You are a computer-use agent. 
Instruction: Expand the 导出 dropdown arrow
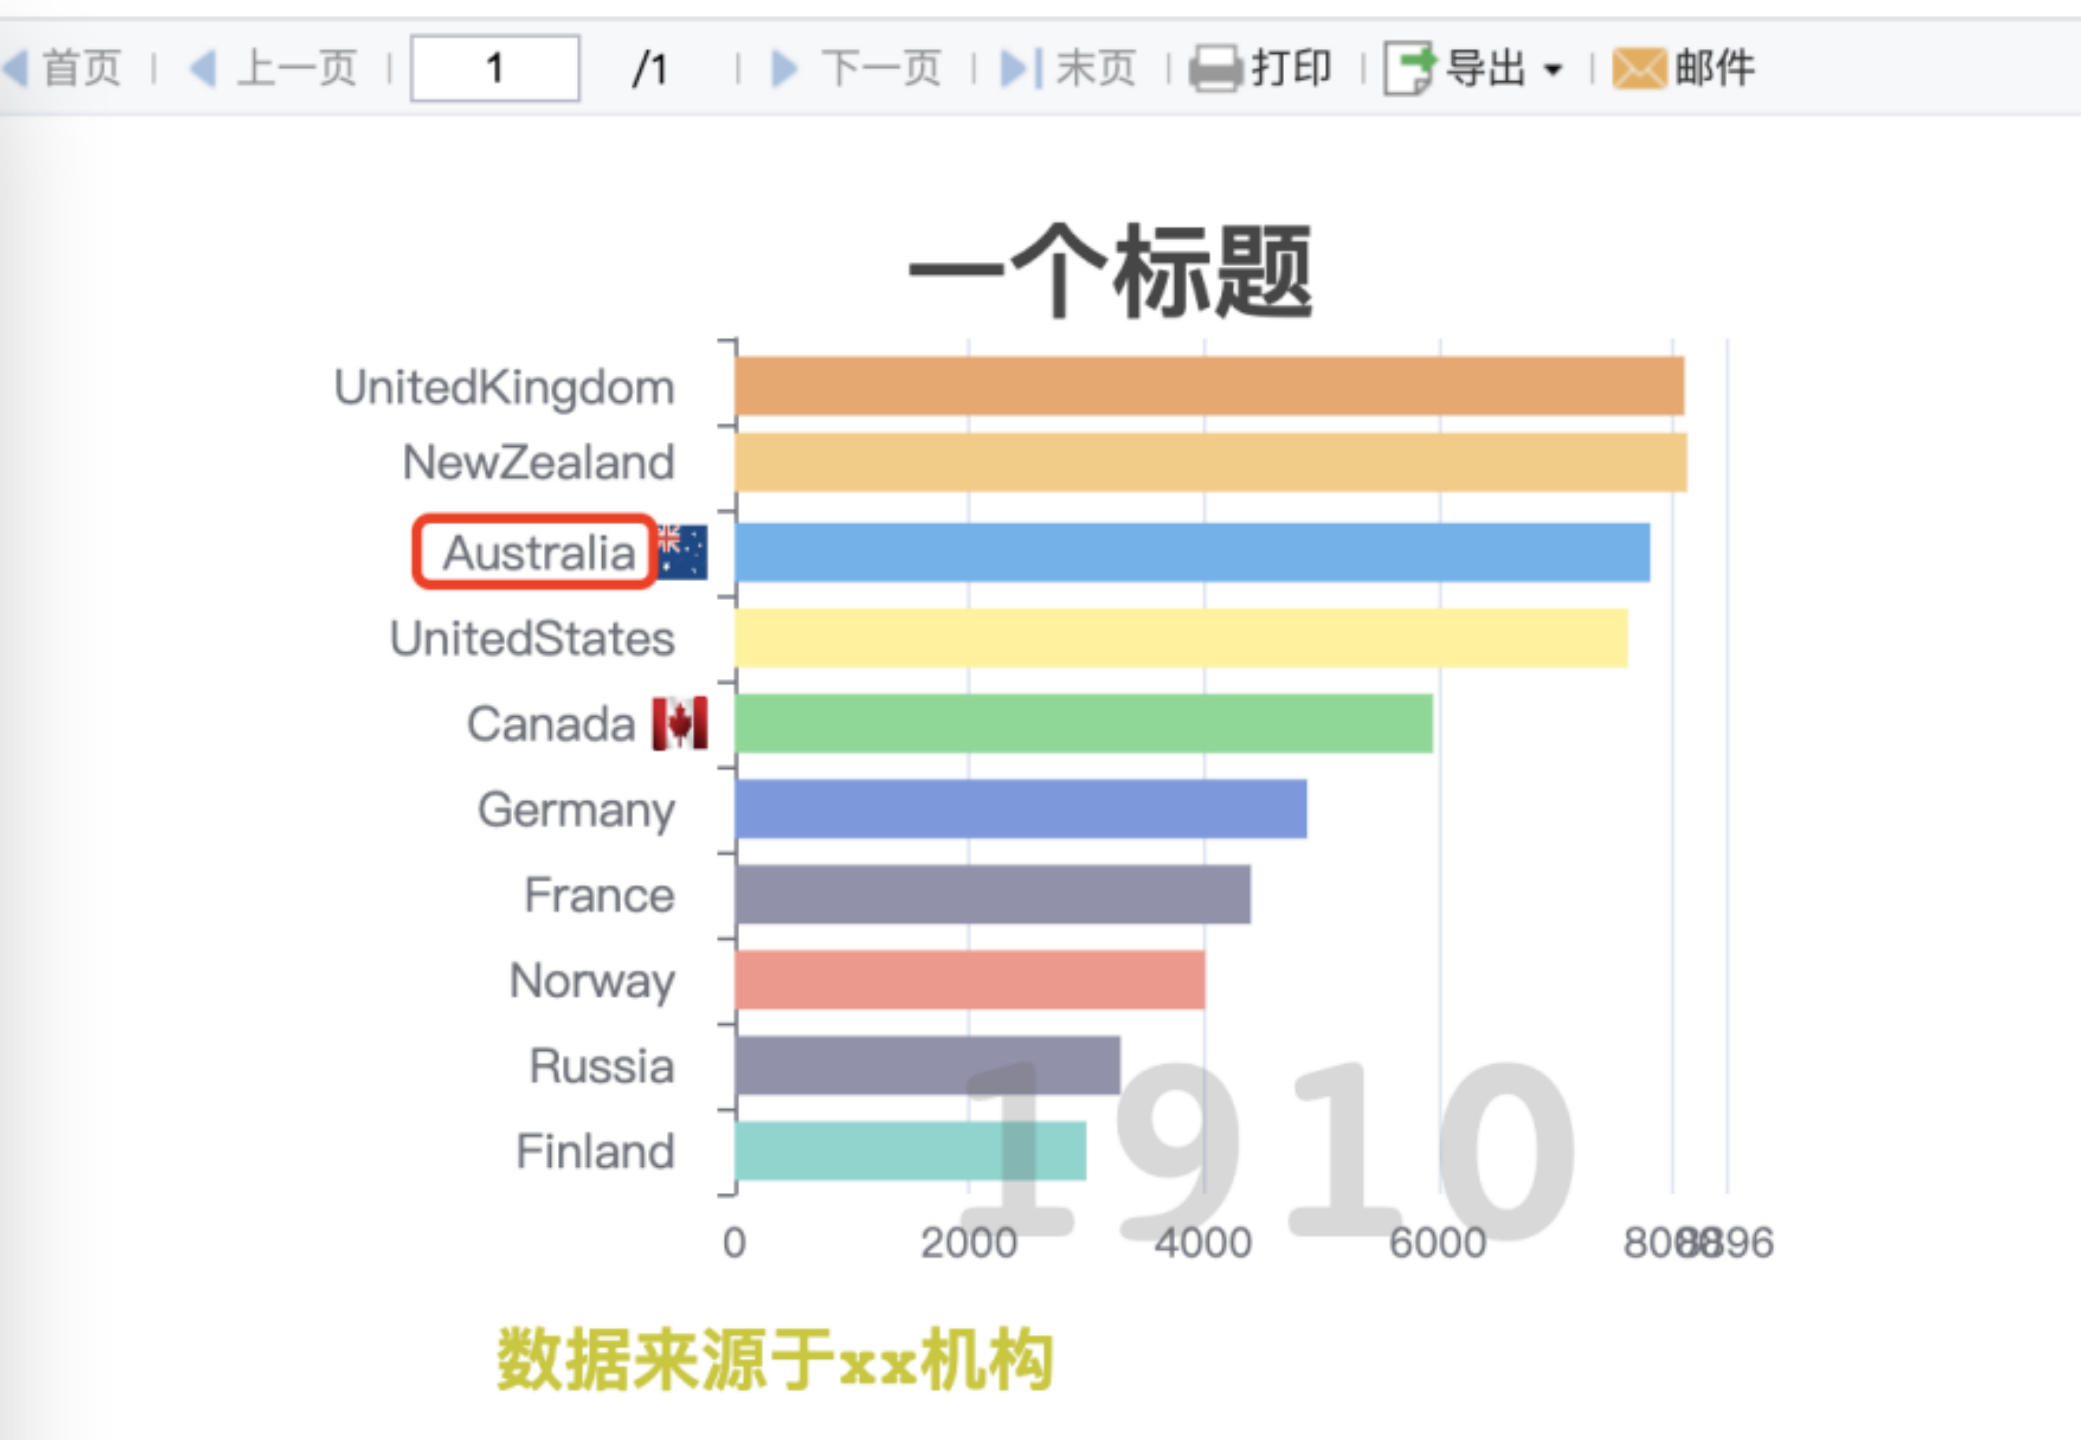pos(1553,70)
